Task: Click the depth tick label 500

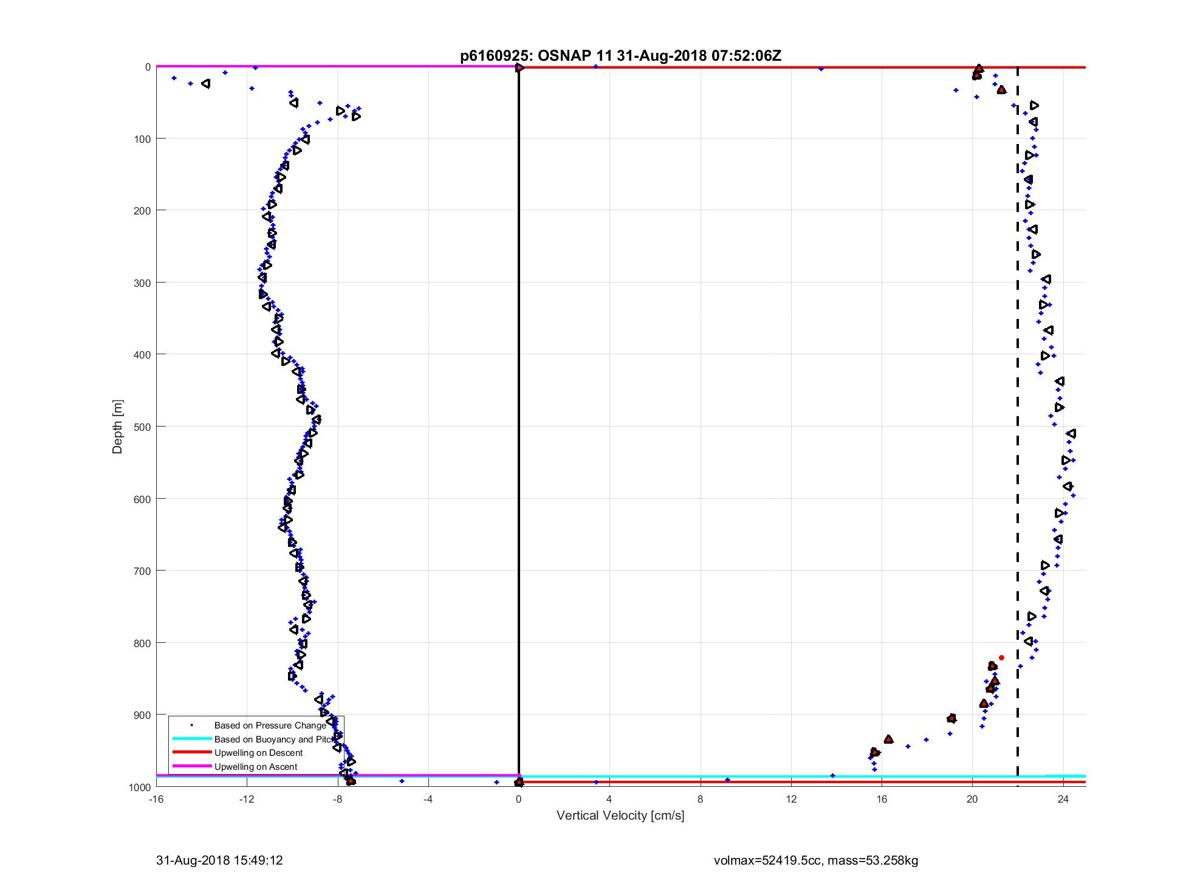Action: (141, 427)
